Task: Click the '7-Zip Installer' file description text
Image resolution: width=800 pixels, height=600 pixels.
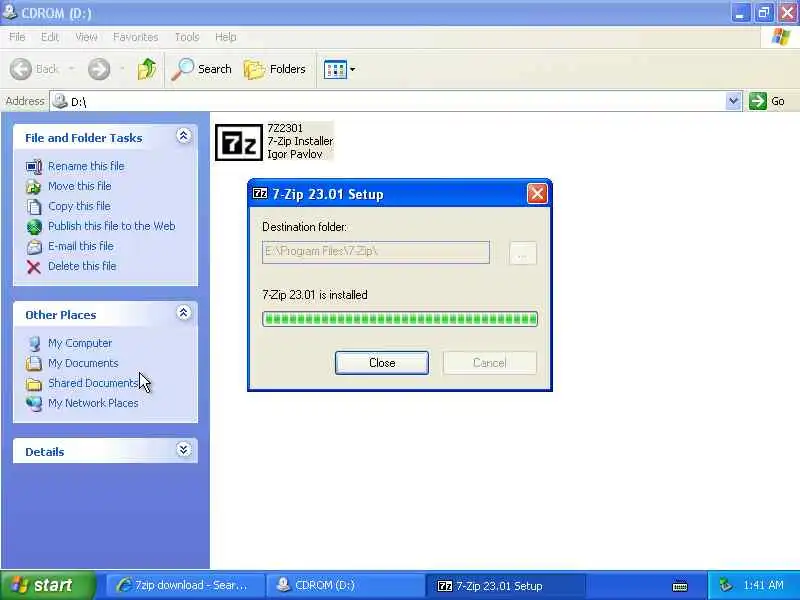Action: click(300, 141)
